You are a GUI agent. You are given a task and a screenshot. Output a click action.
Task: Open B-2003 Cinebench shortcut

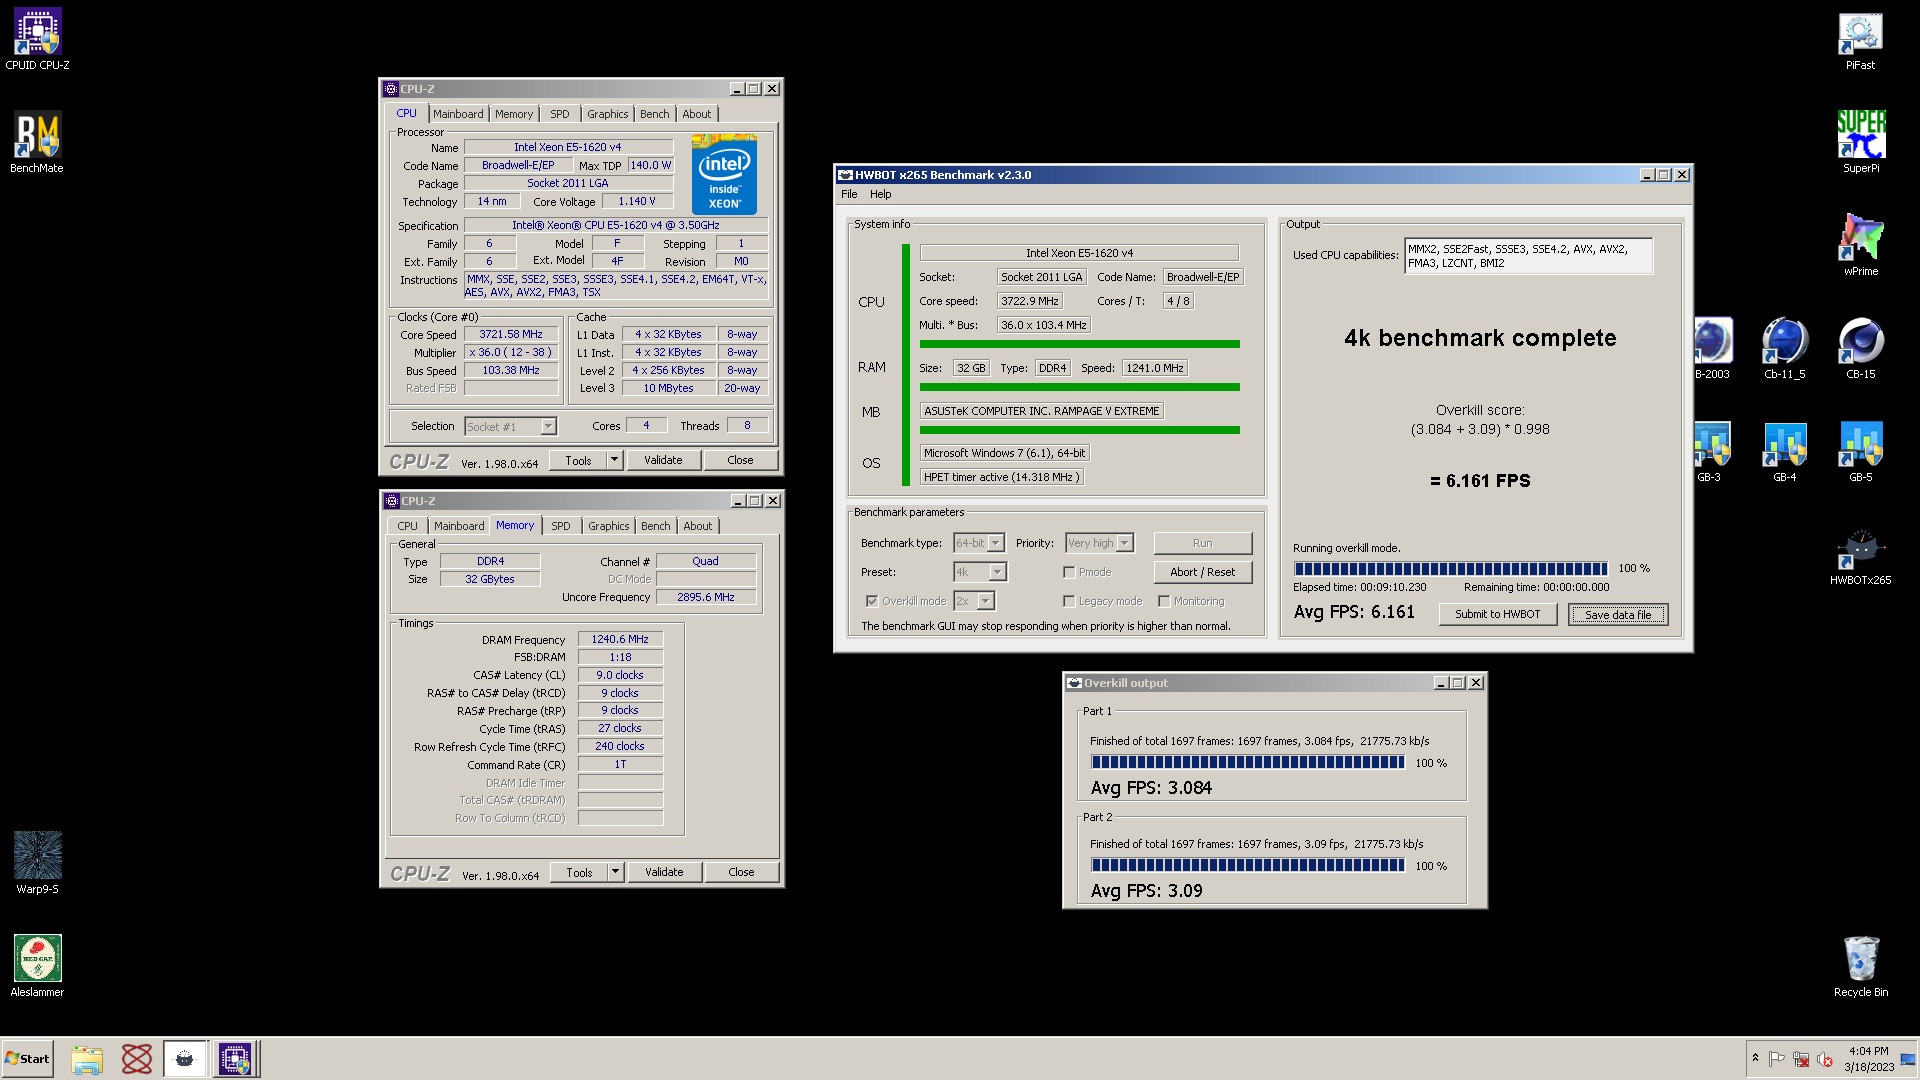click(1711, 349)
